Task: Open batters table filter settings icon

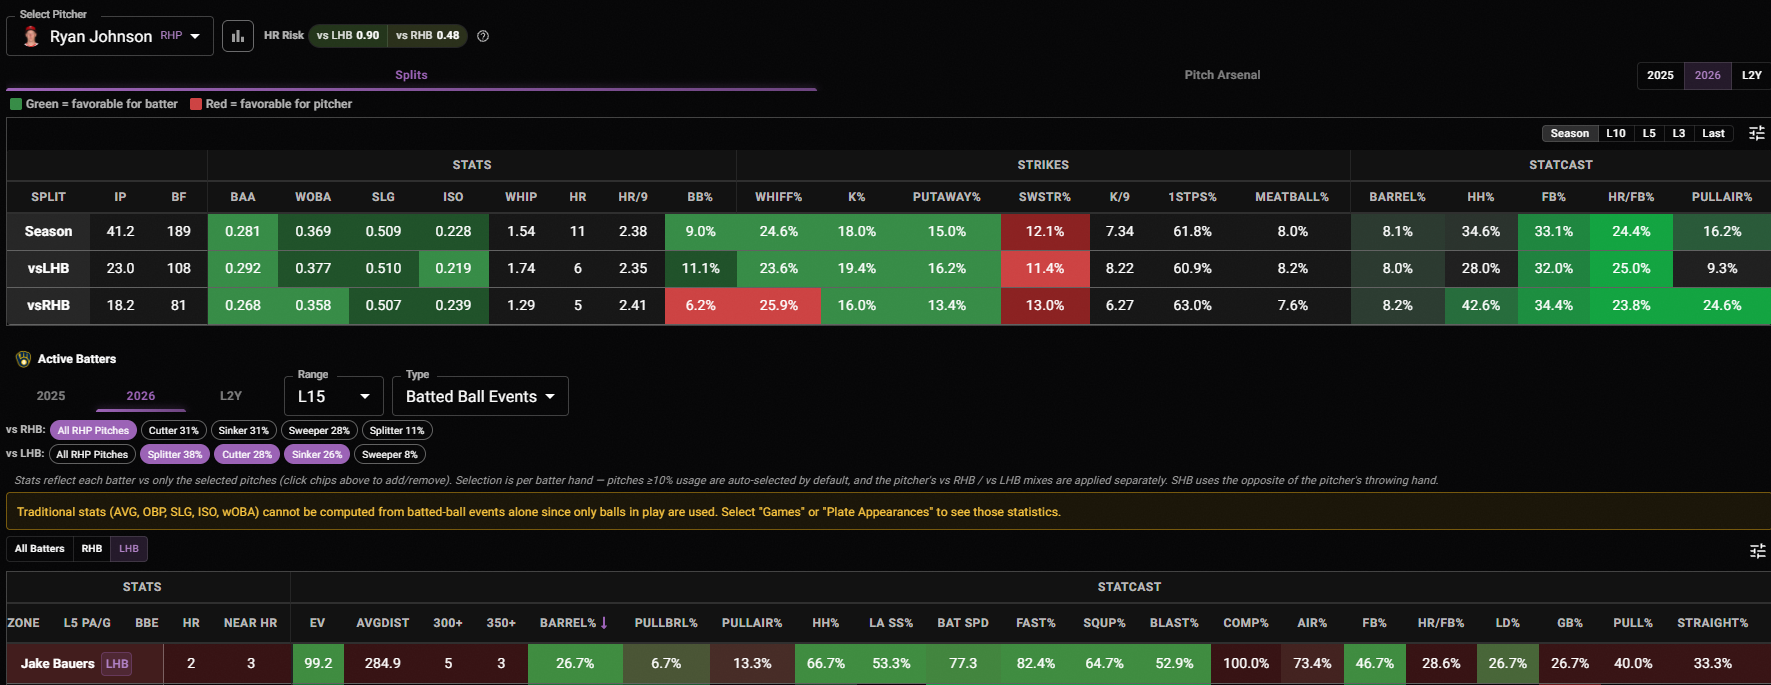Action: pyautogui.click(x=1757, y=551)
